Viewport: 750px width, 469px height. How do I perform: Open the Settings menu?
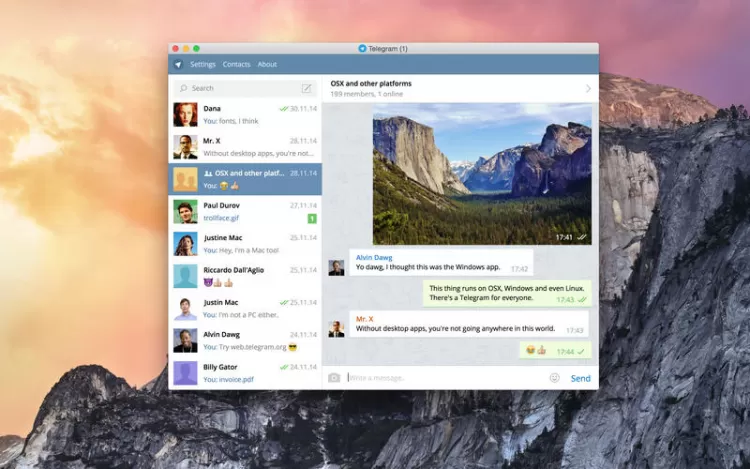pos(203,64)
